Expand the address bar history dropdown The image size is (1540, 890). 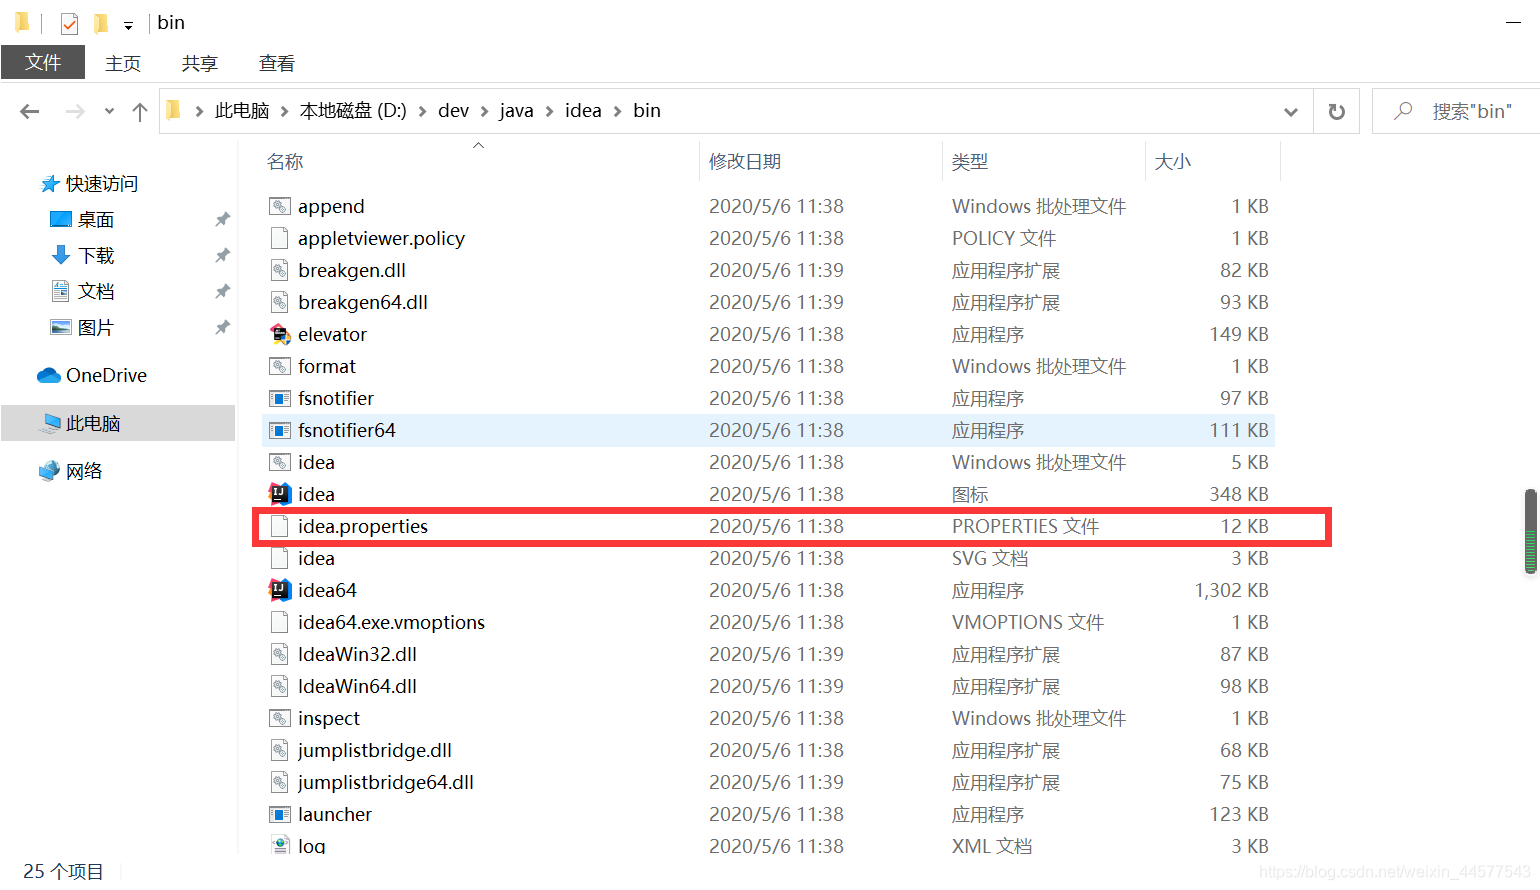pos(1291,112)
